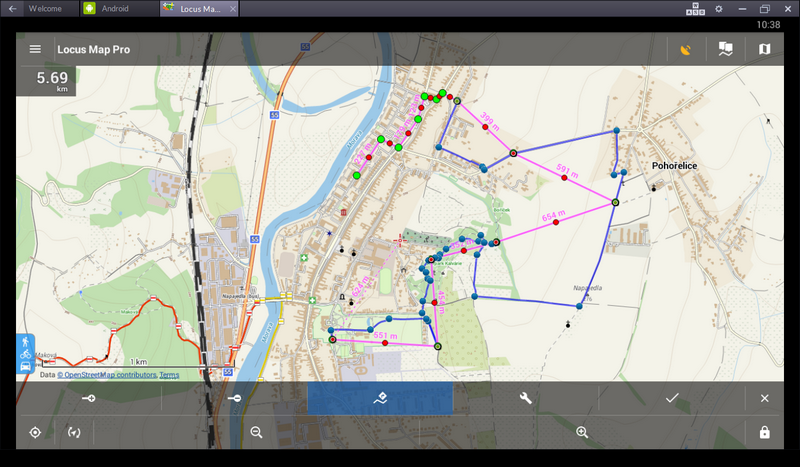
Task: Tap the red midpoint on 551 m segment
Action: tap(385, 343)
